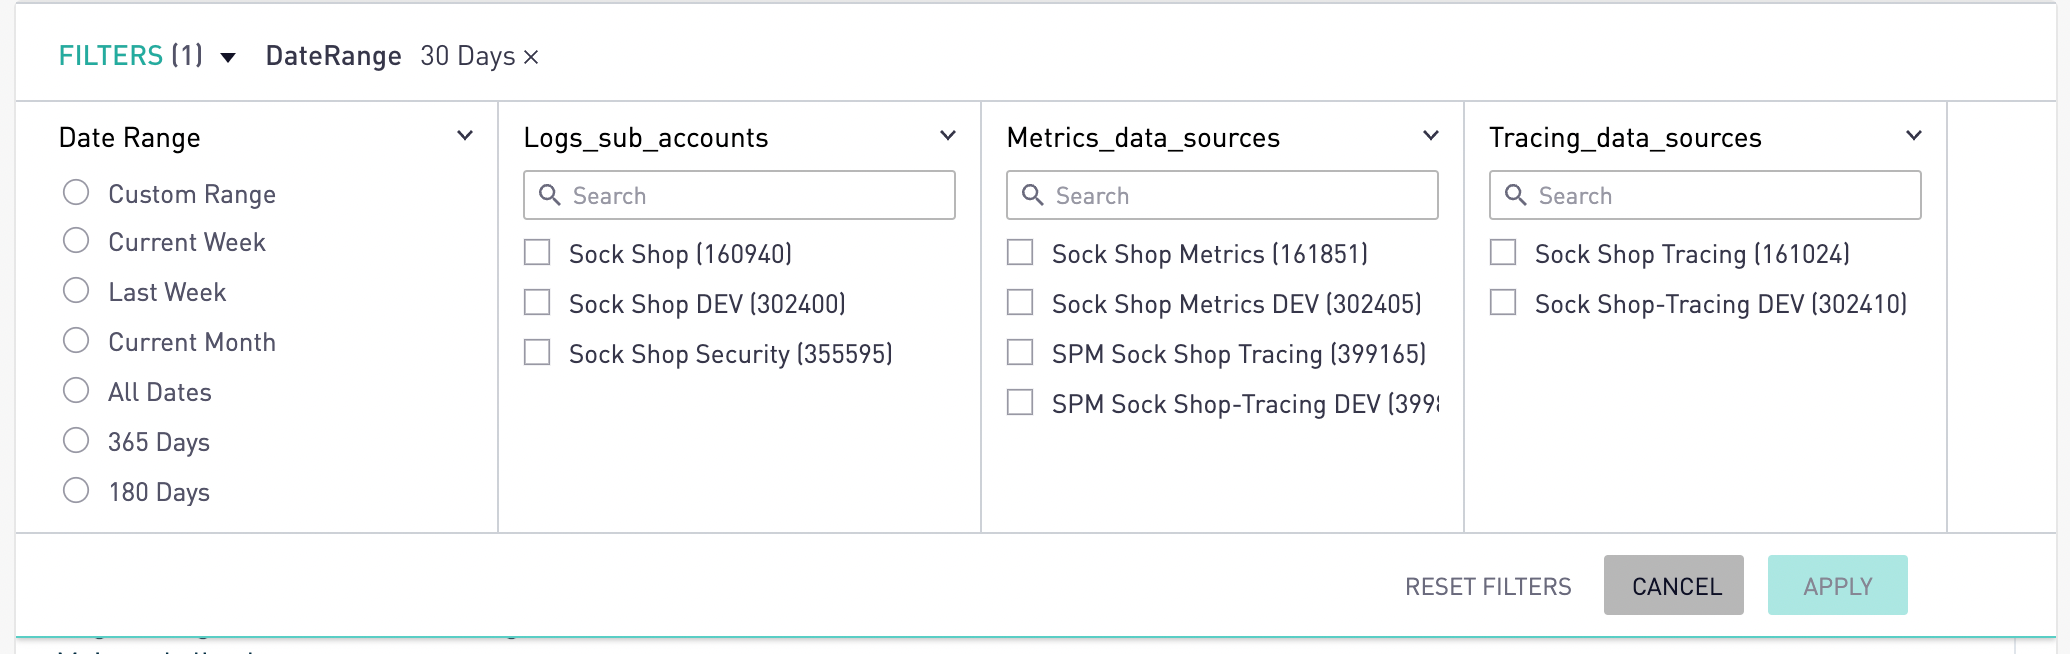Select the Custom Range radio option

(x=76, y=192)
